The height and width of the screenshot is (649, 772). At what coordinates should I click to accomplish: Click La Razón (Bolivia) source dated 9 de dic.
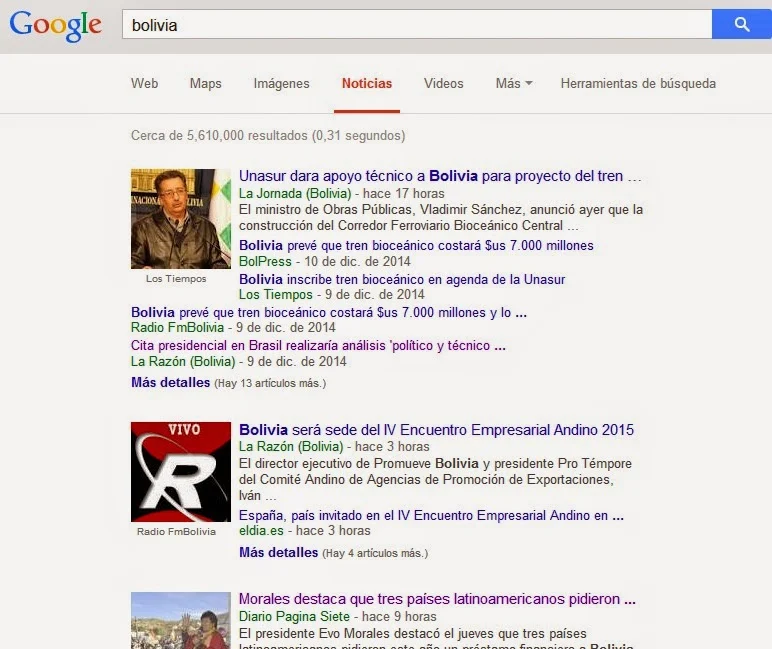pyautogui.click(x=183, y=361)
